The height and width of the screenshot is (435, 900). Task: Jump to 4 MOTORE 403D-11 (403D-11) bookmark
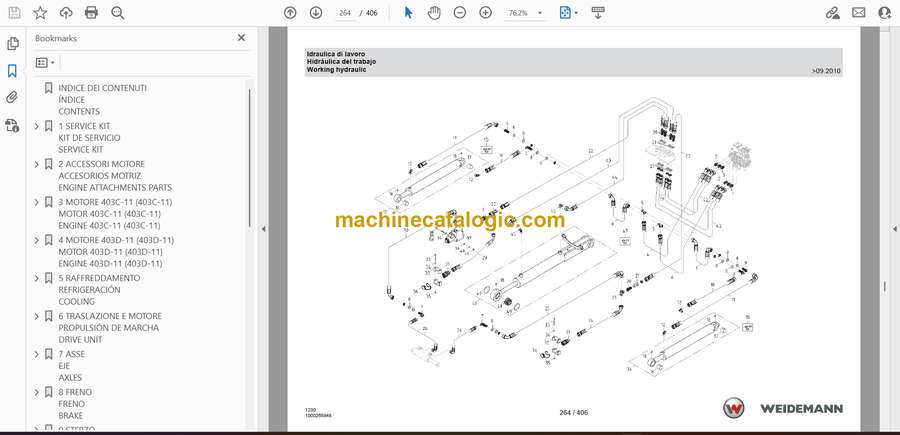click(x=116, y=251)
